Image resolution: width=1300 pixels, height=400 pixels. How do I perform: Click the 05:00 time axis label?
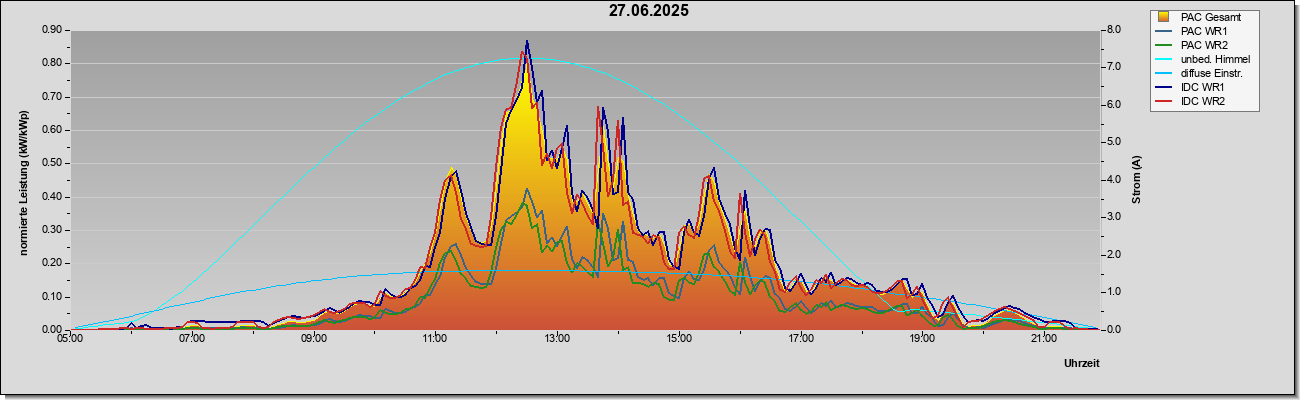pyautogui.click(x=70, y=338)
